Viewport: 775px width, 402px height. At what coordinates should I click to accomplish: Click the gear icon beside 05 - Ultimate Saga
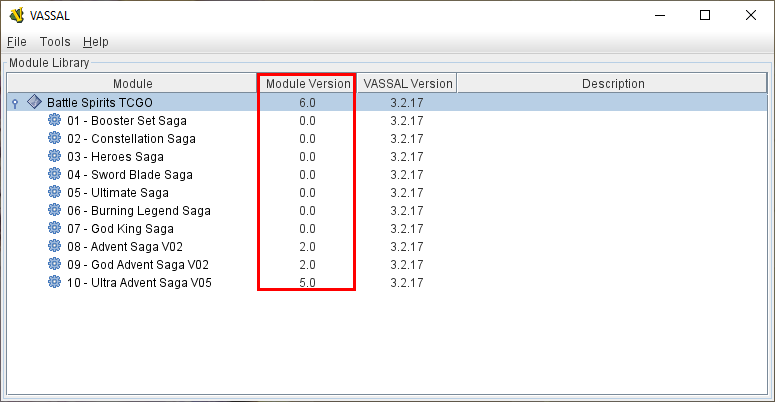click(54, 192)
